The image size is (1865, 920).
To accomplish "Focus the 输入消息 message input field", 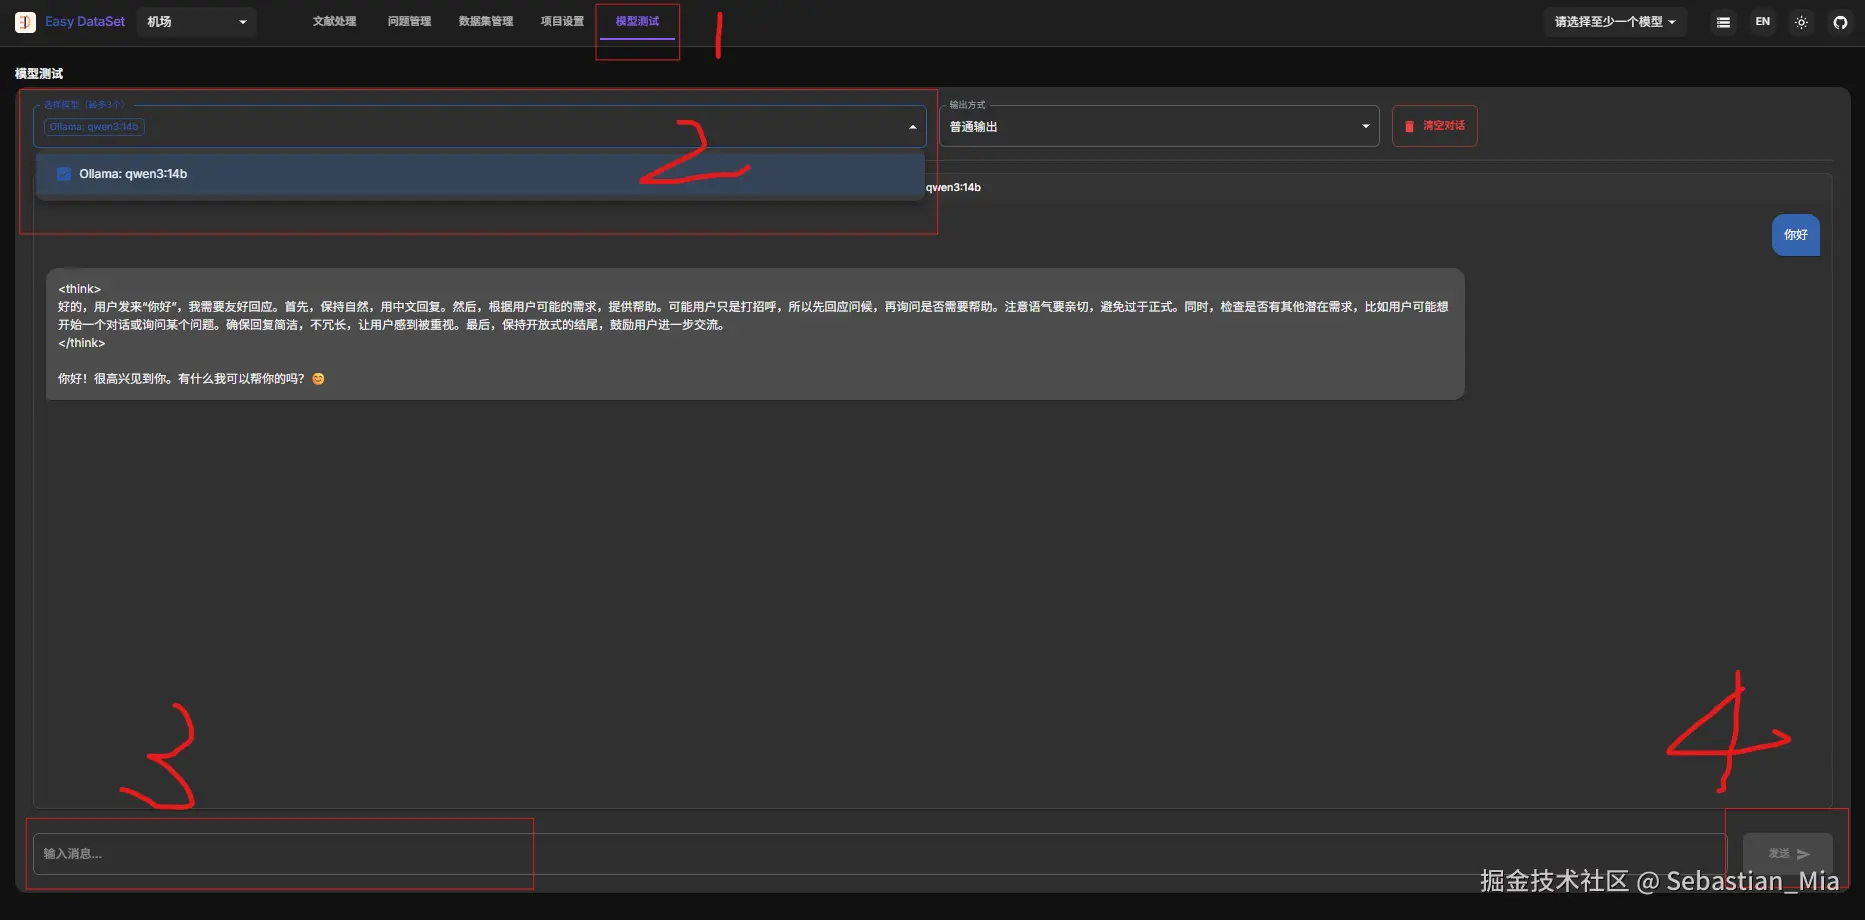I will (x=880, y=854).
